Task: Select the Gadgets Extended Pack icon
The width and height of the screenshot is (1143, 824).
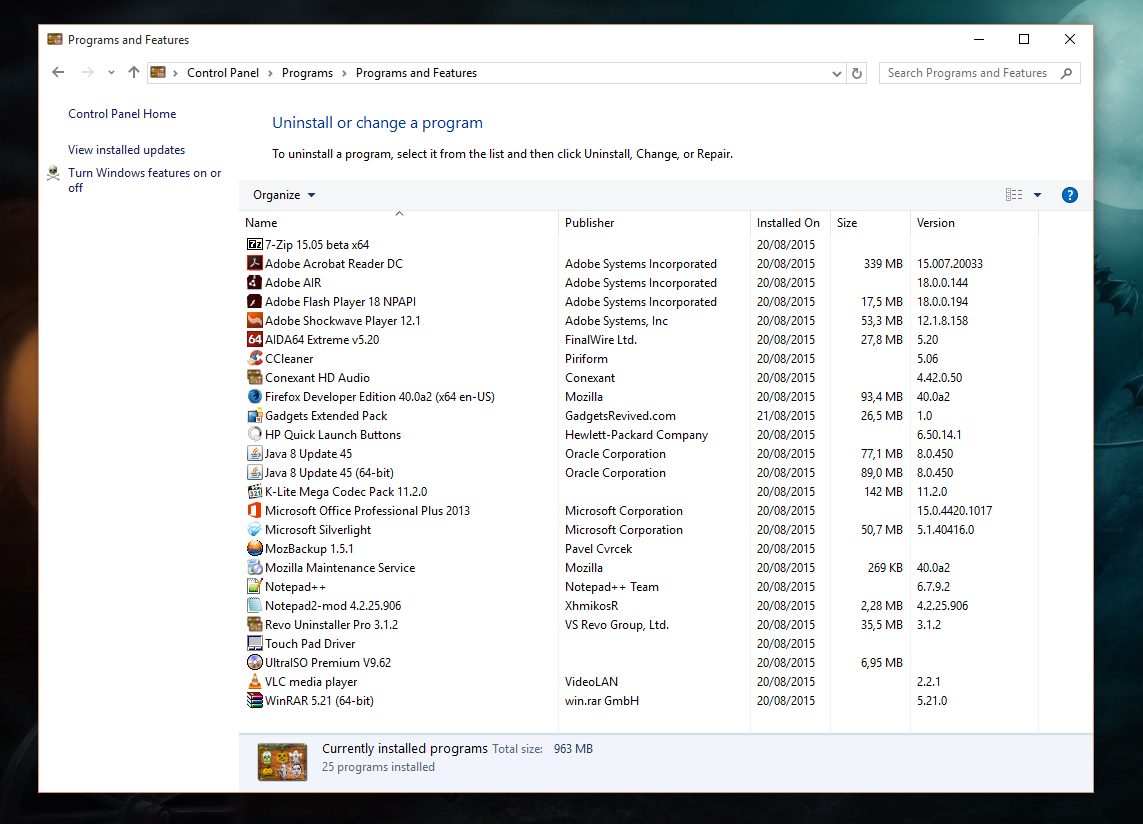Action: click(254, 416)
